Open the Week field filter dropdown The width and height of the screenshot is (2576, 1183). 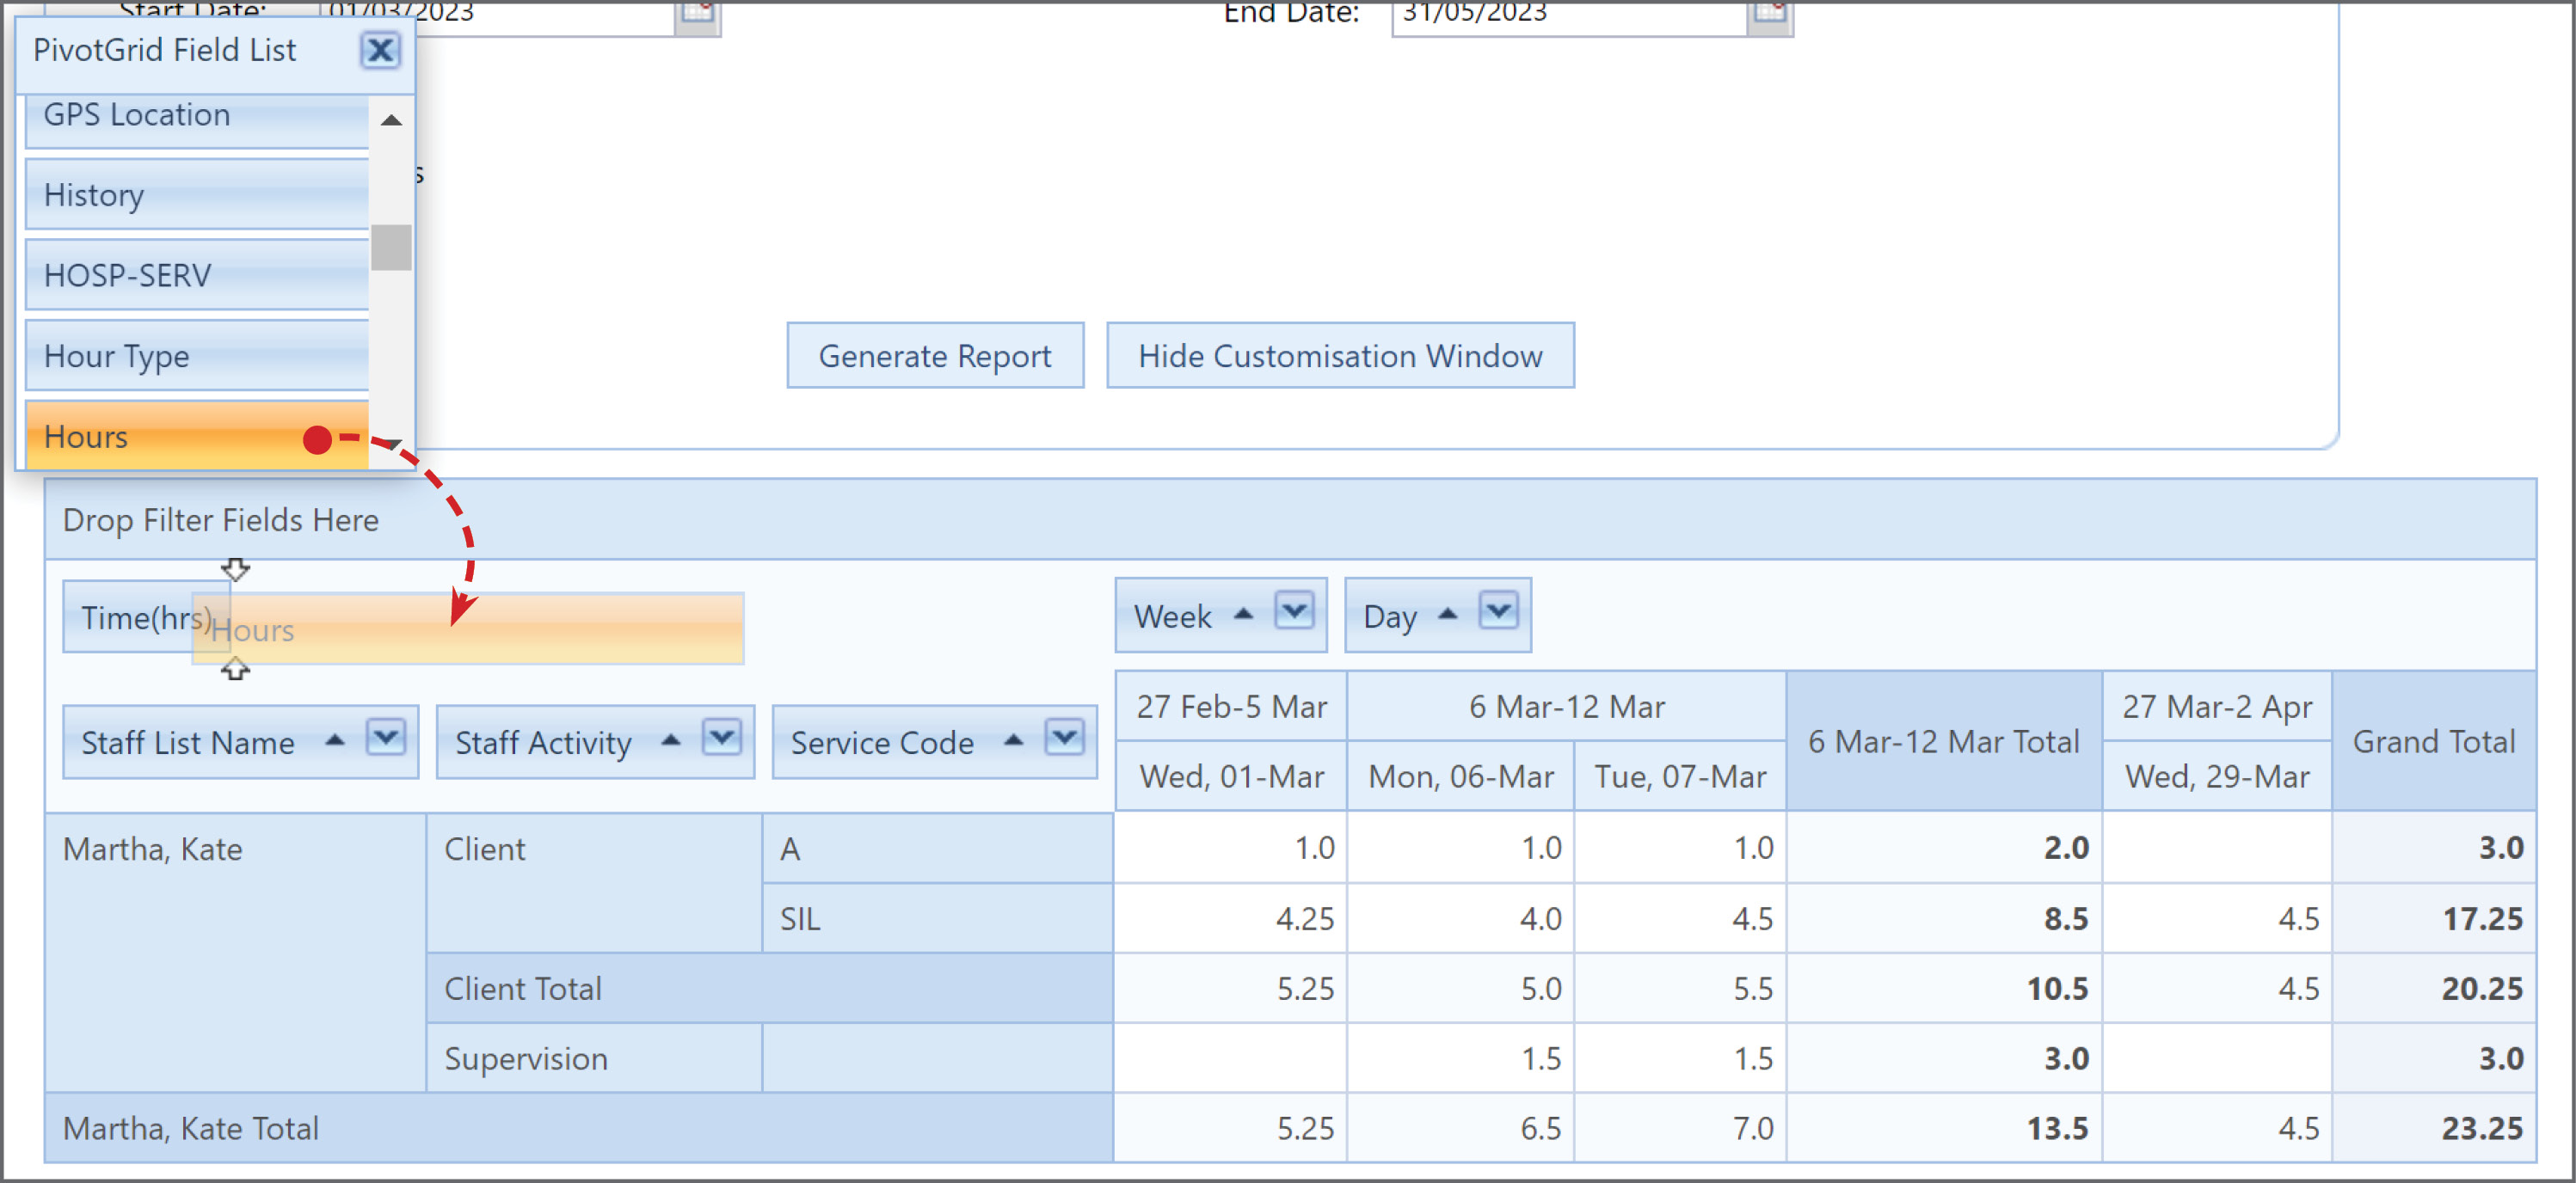(1294, 611)
